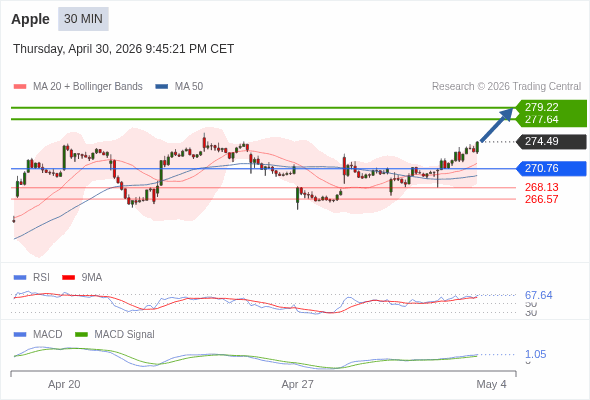Click the Research Trading Central copyright text
Viewport: 590px width, 400px height.
pyautogui.click(x=506, y=87)
